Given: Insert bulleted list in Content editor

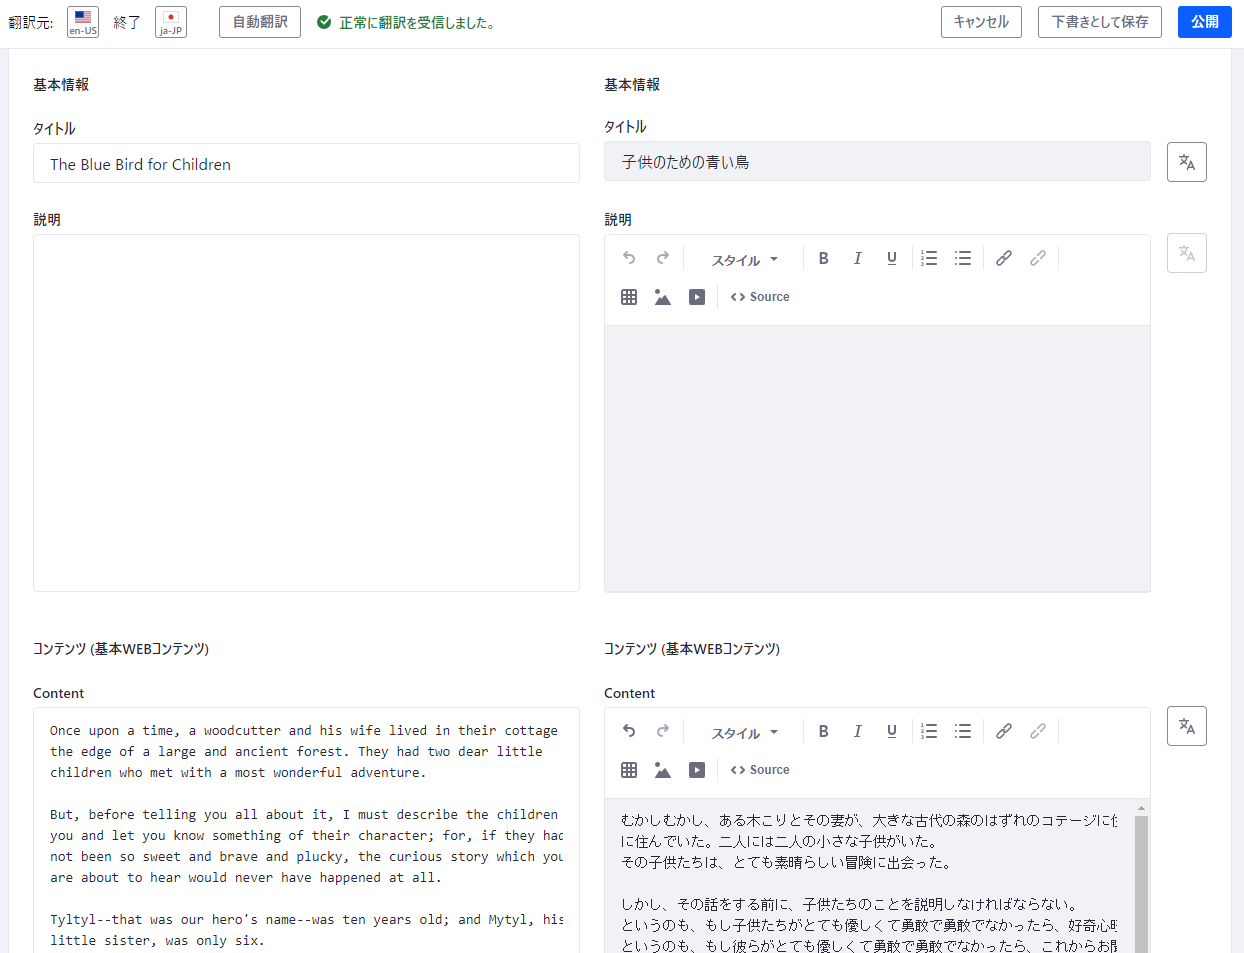Looking at the screenshot, I should pos(963,731).
